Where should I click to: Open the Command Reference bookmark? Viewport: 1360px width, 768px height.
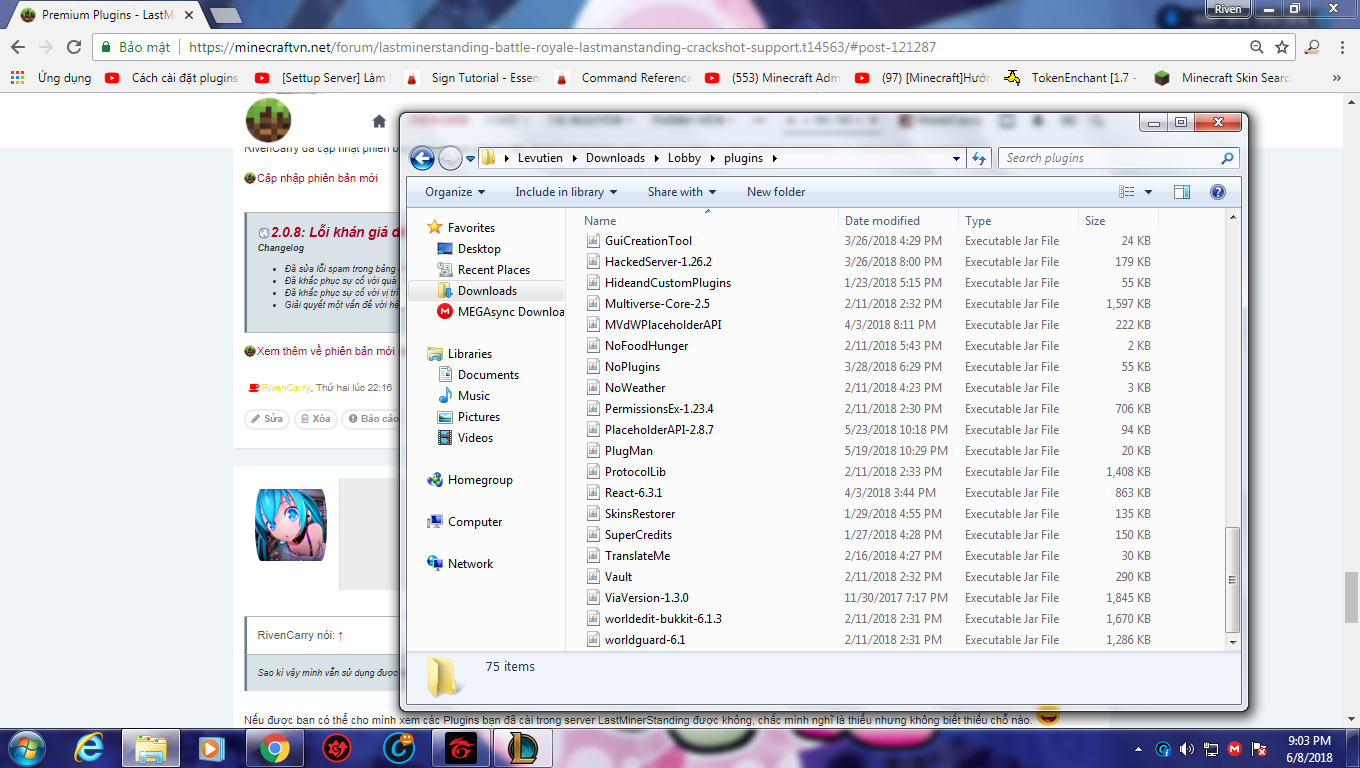point(624,78)
